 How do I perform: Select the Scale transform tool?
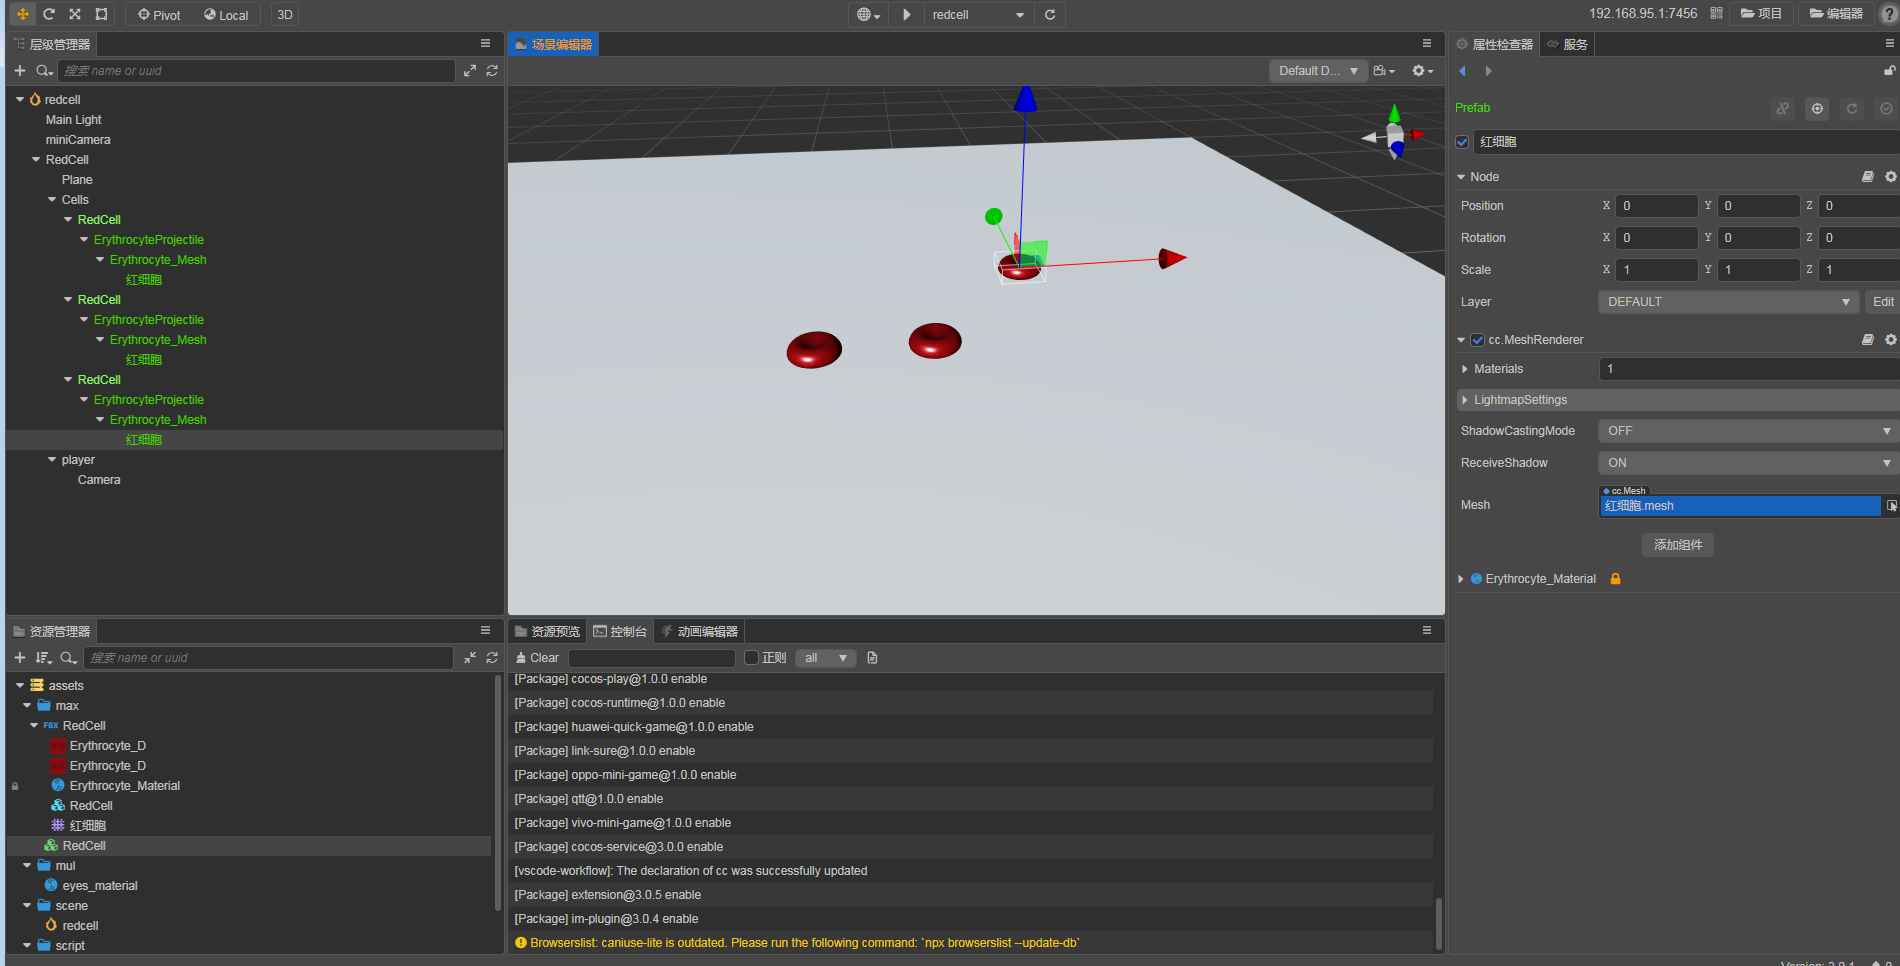click(x=75, y=14)
